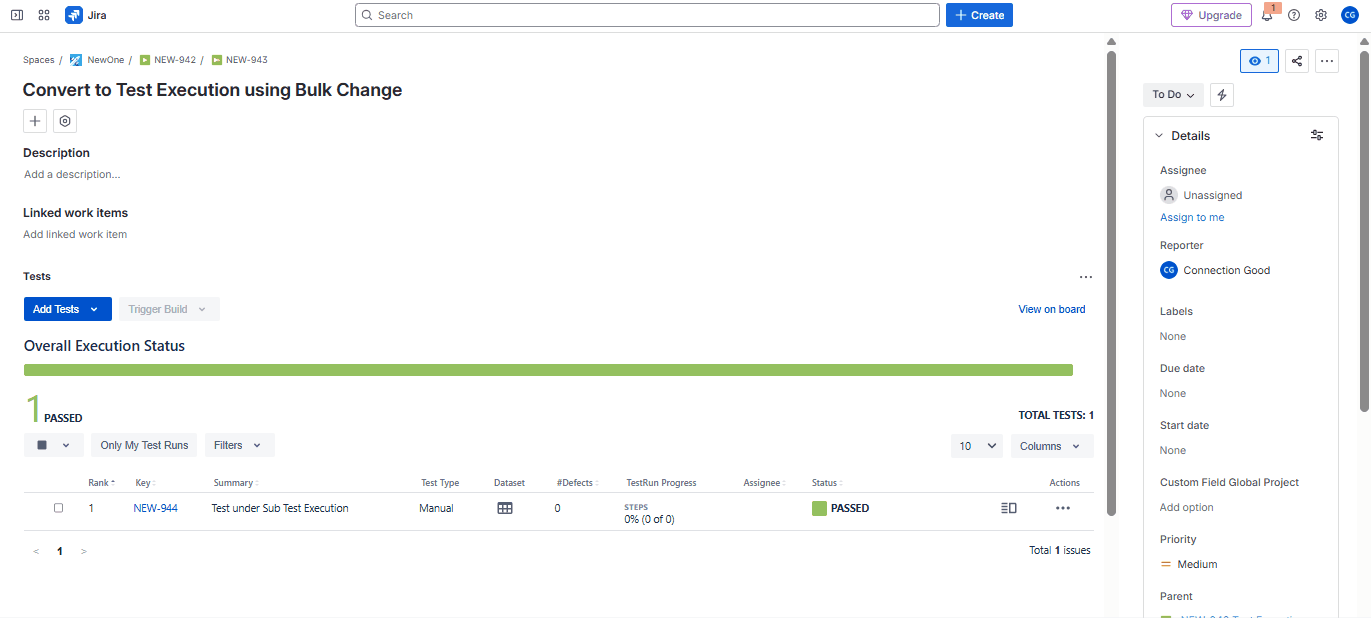Screen dimensions: 1371x618
Task: Click the Search input field
Action: pyautogui.click(x=647, y=15)
